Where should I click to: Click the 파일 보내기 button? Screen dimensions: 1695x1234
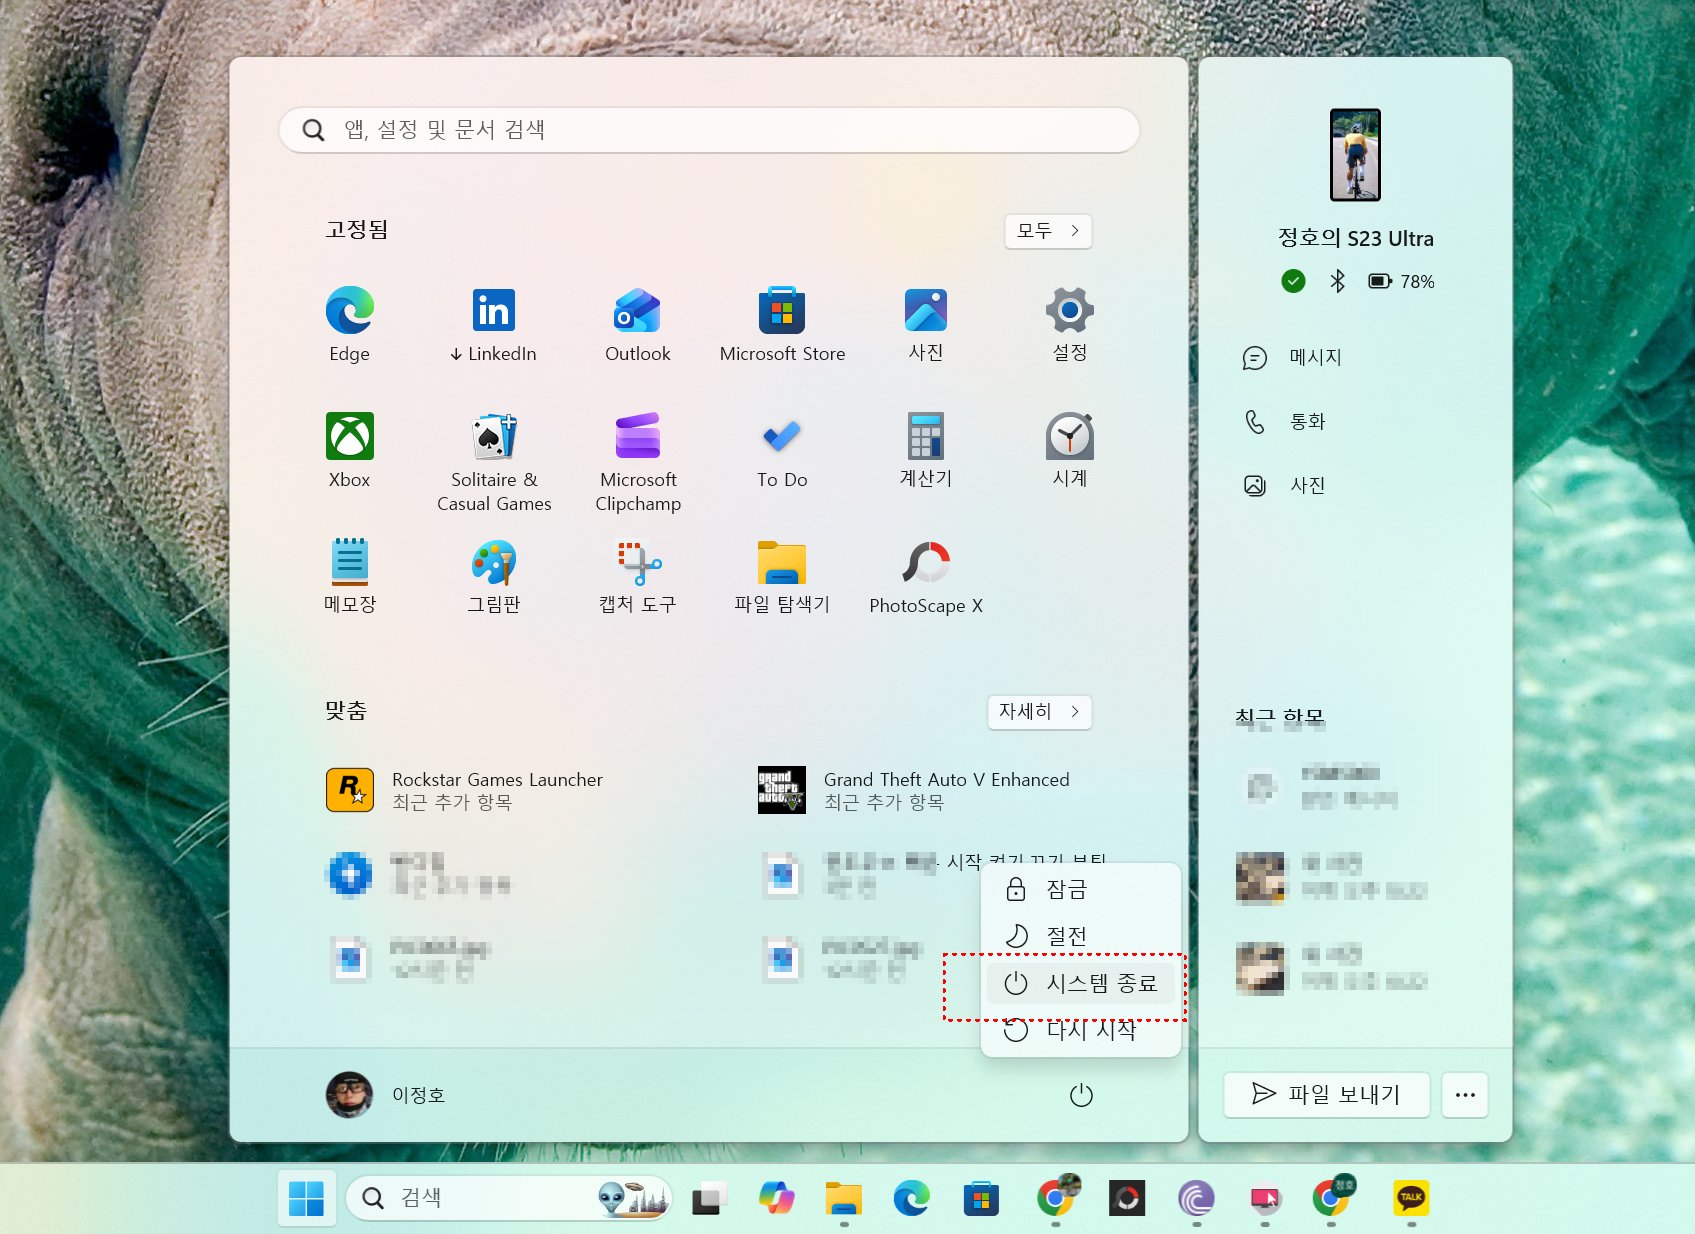click(1326, 1095)
